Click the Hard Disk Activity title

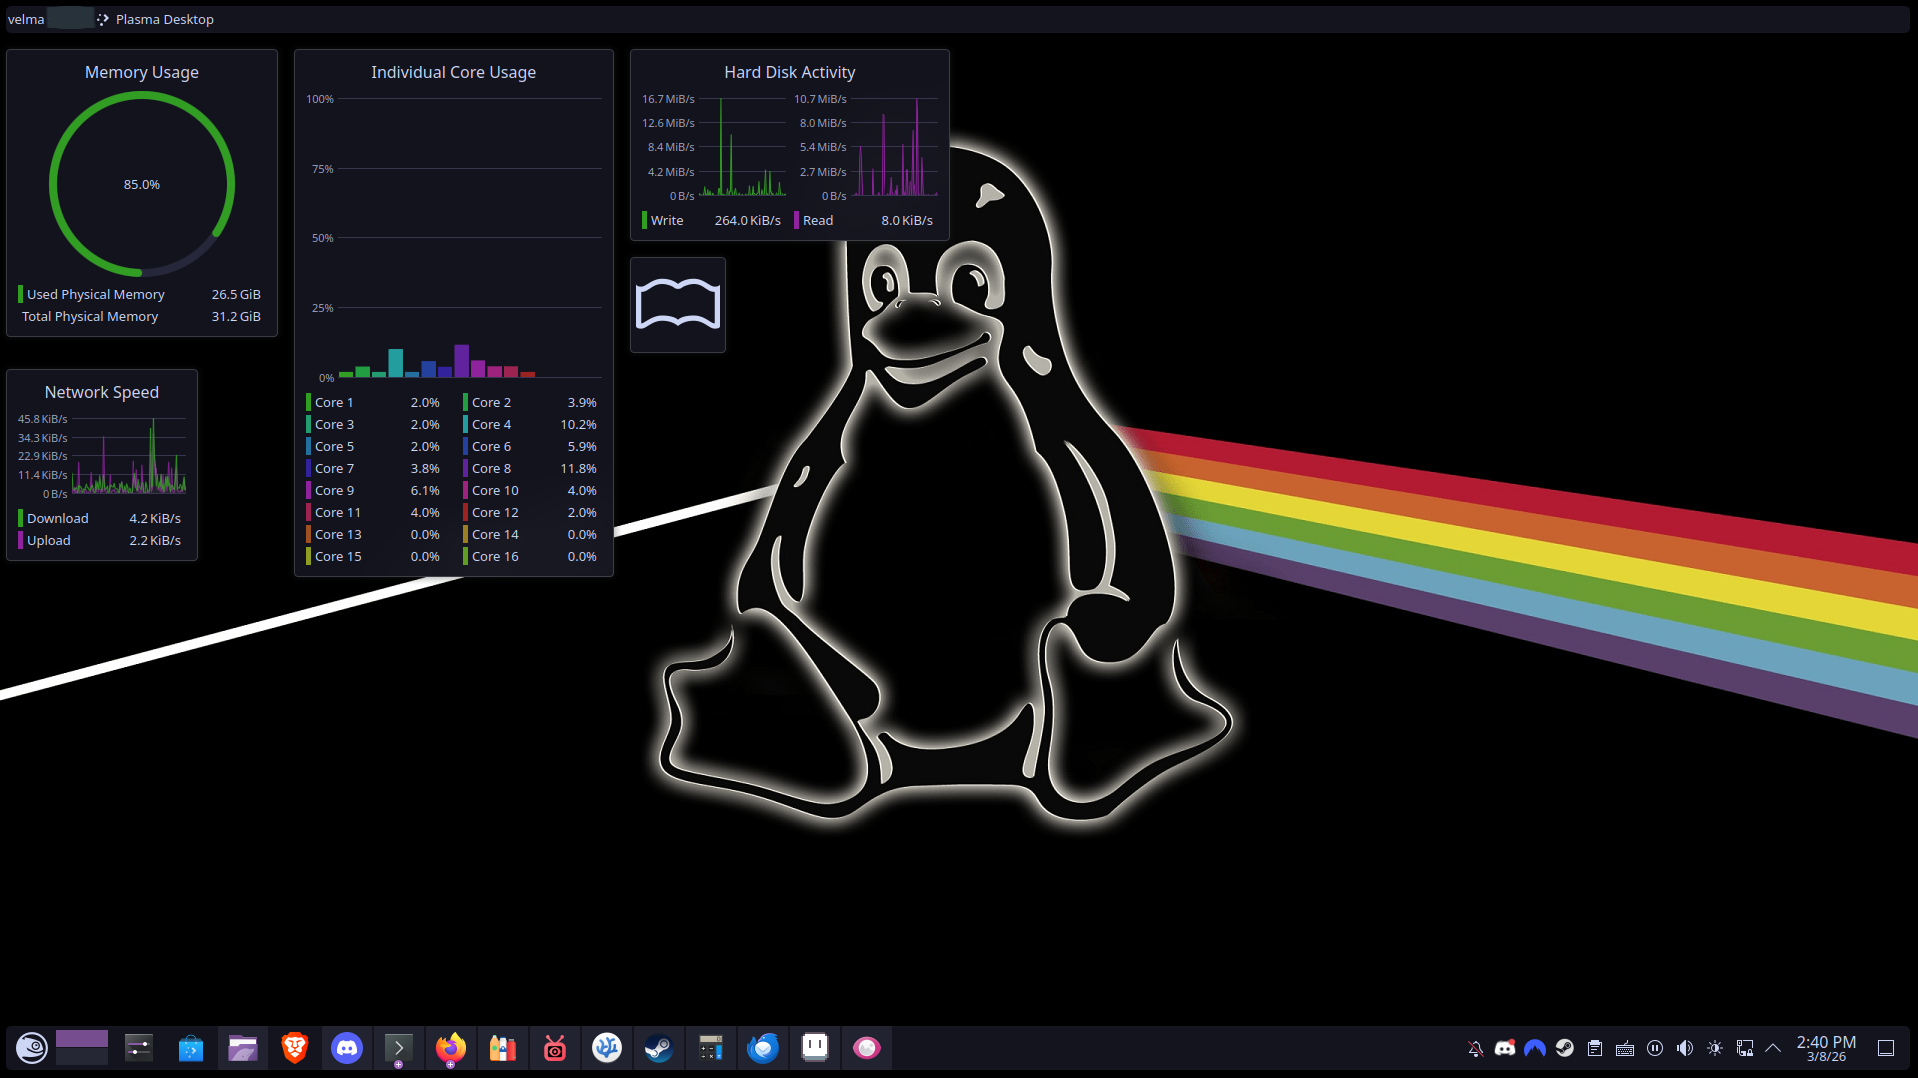click(790, 72)
